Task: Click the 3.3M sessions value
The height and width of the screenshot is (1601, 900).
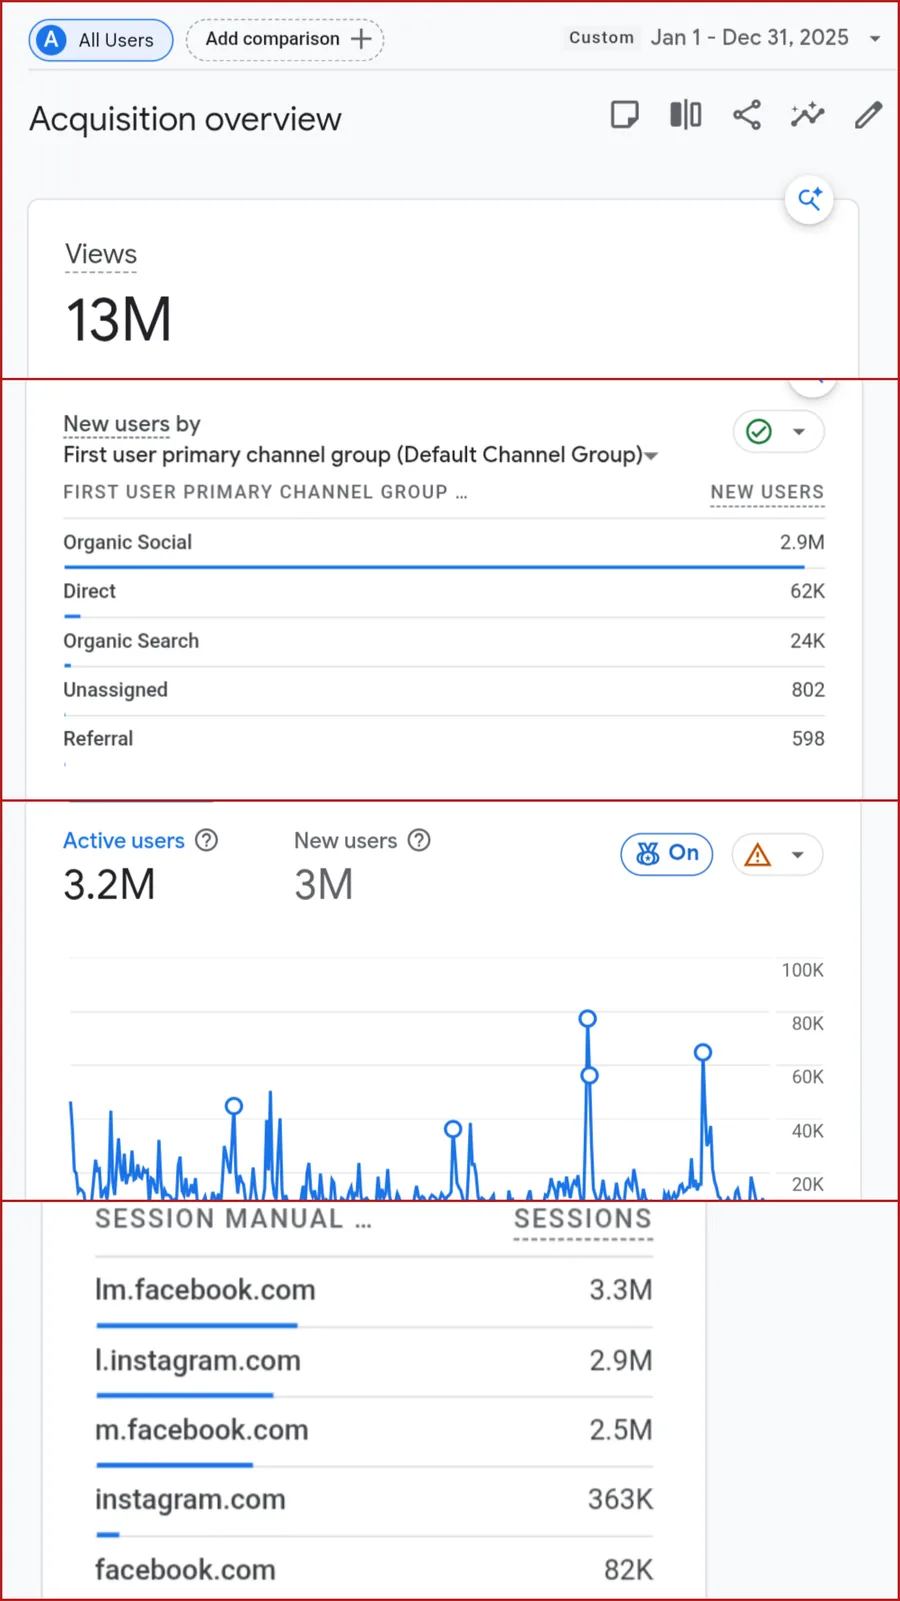Action: point(620,1290)
